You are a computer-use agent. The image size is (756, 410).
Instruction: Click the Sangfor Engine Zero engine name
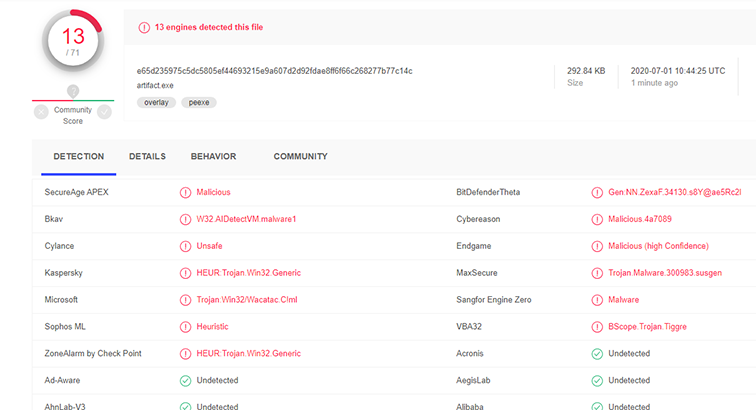click(x=494, y=300)
